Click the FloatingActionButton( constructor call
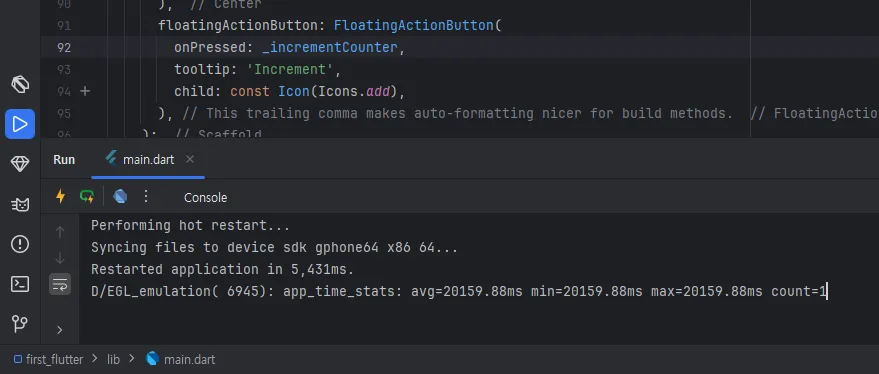Screen dimensions: 879x374 click(417, 26)
